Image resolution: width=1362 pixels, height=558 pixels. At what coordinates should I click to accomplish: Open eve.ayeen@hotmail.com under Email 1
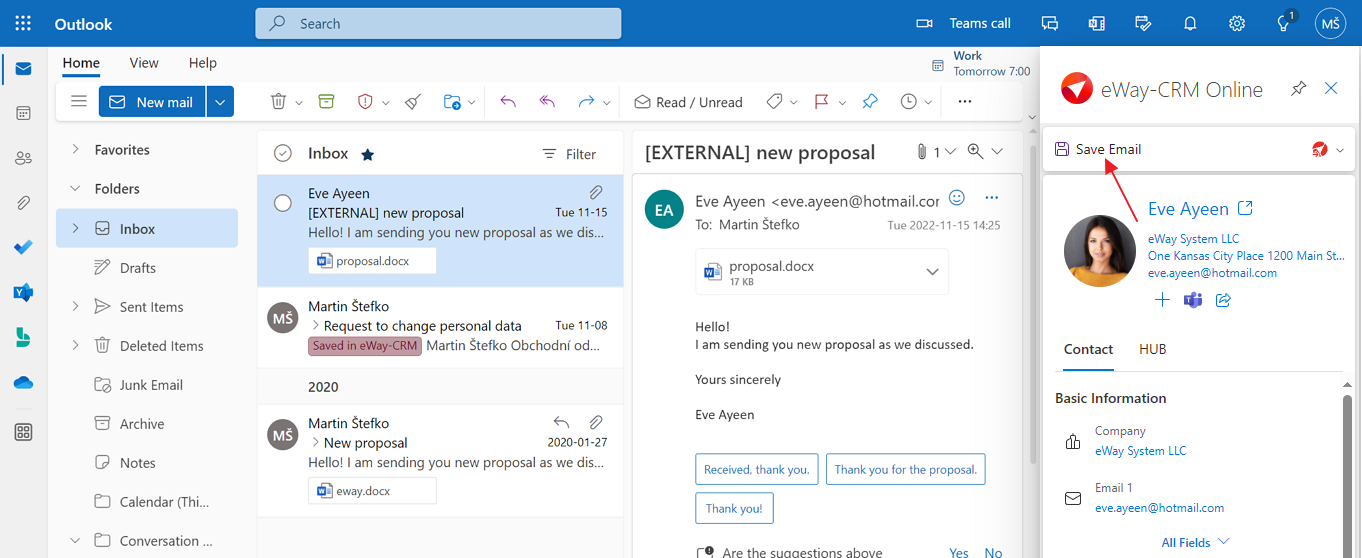pos(1159,507)
